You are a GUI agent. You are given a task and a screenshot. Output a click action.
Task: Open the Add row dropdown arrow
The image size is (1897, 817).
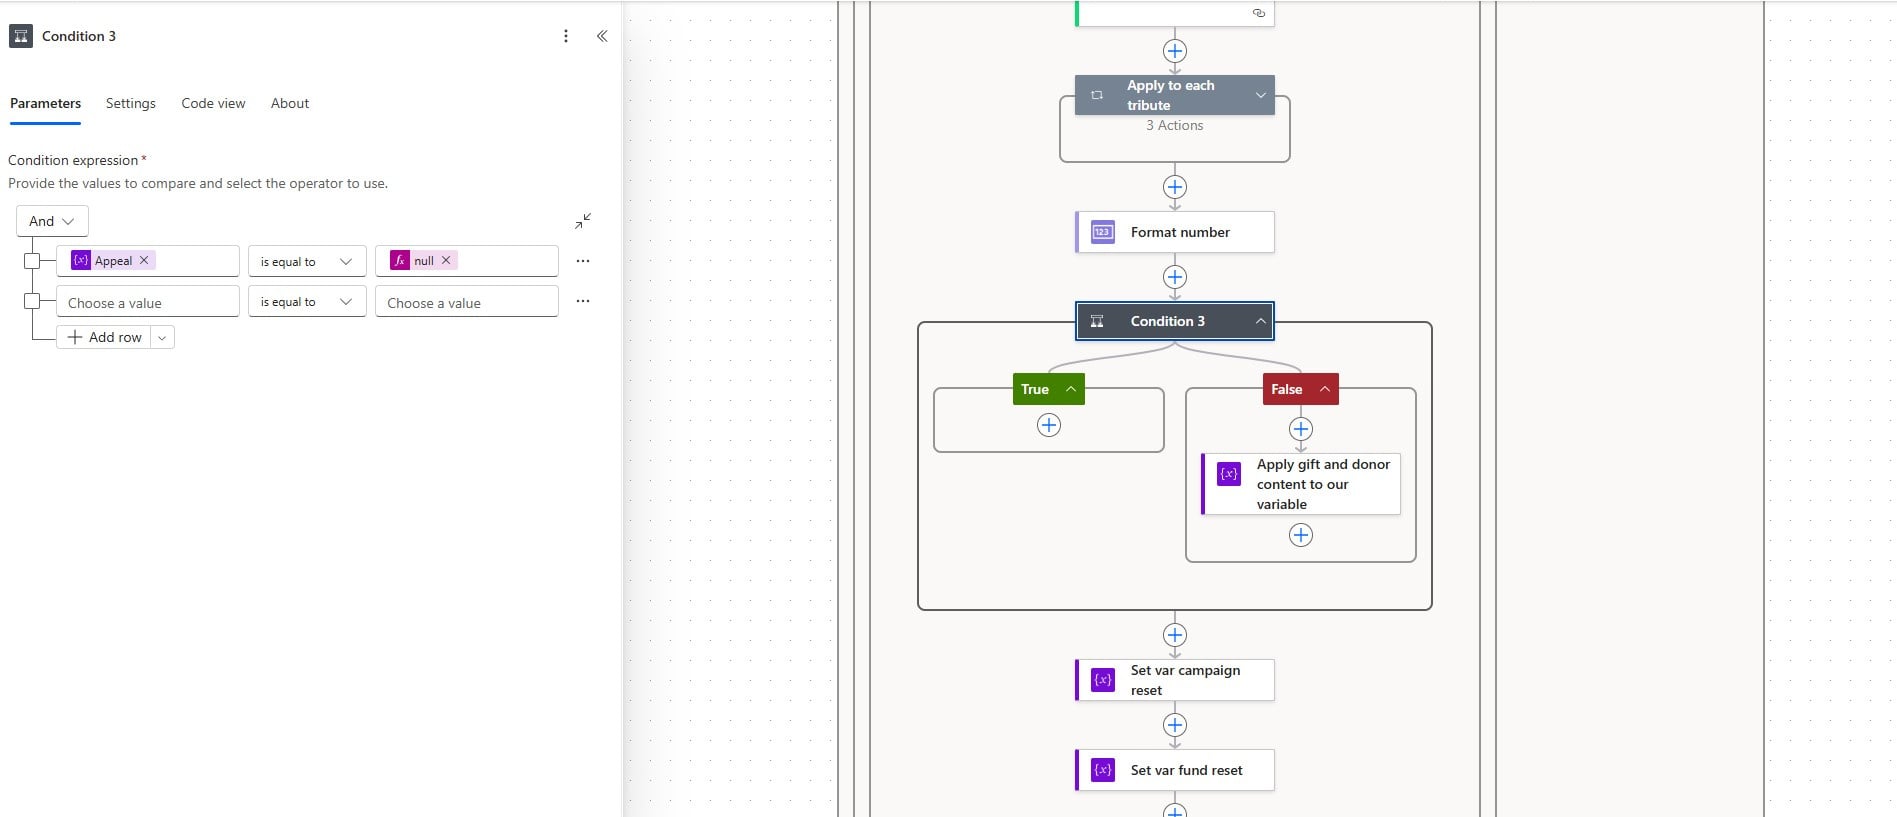pos(162,337)
